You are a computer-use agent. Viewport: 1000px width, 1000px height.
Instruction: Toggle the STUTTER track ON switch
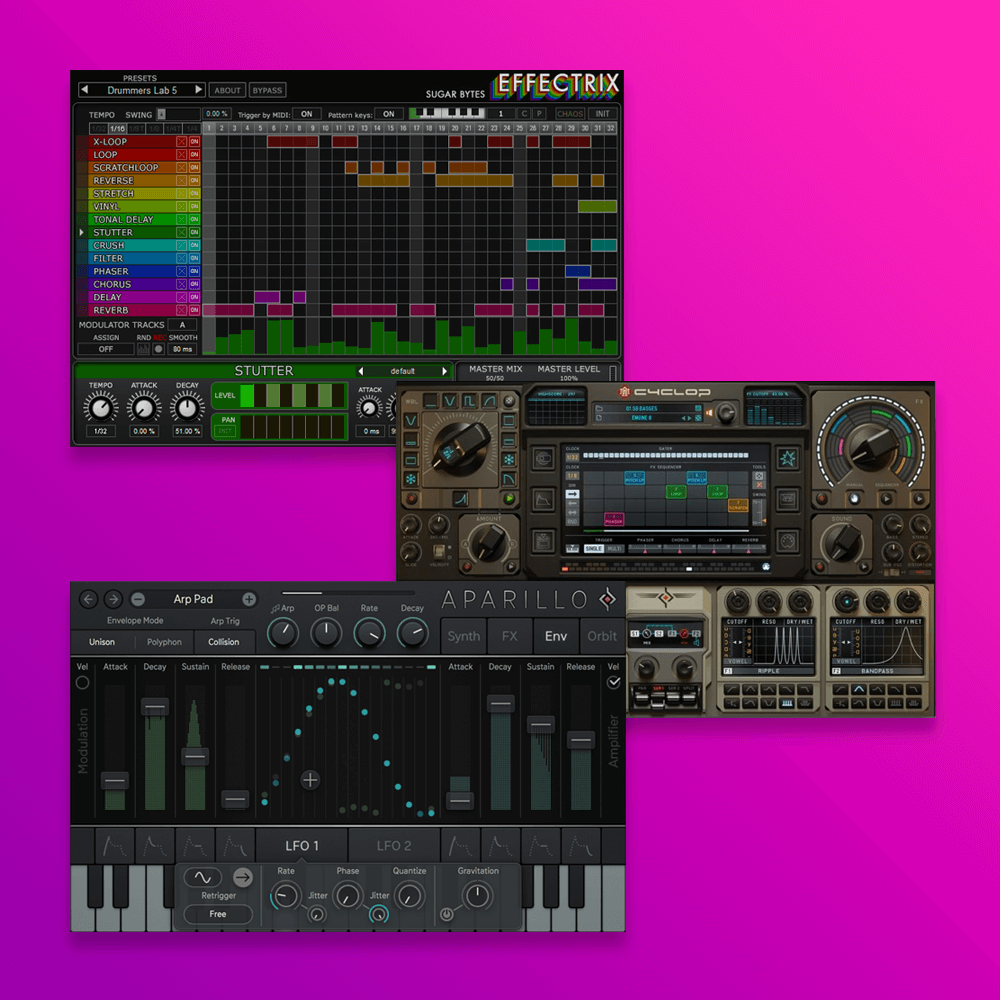click(x=195, y=232)
